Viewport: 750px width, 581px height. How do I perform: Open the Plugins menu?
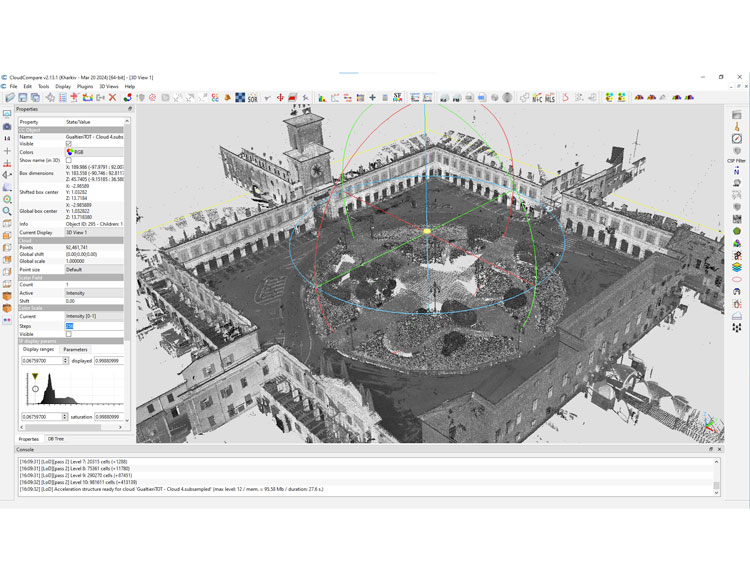point(85,87)
